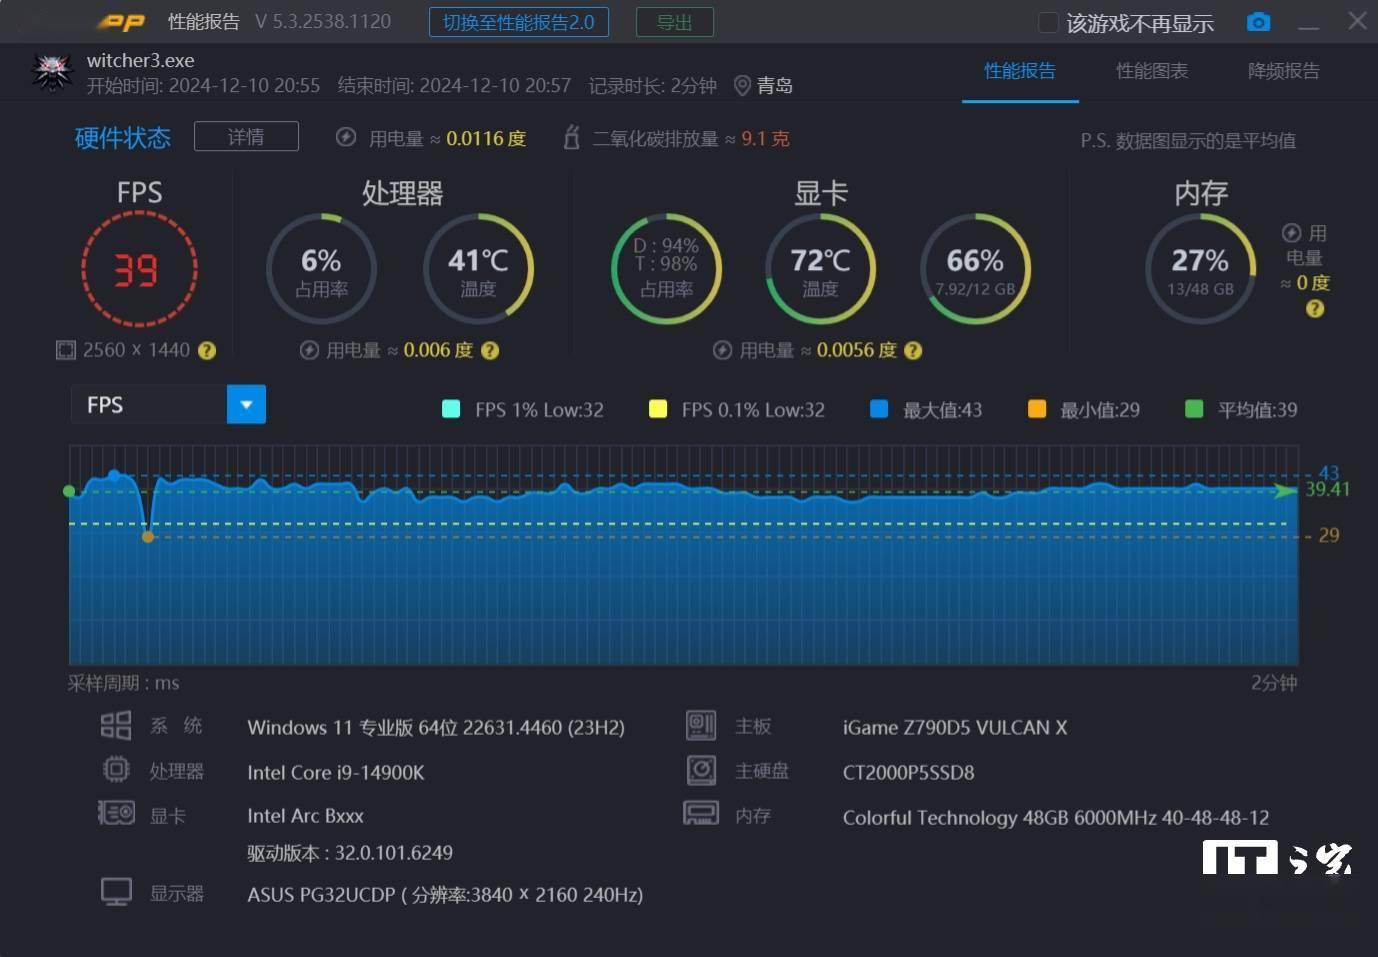Click the FPS 39 gauge
The image size is (1378, 957).
[139, 269]
